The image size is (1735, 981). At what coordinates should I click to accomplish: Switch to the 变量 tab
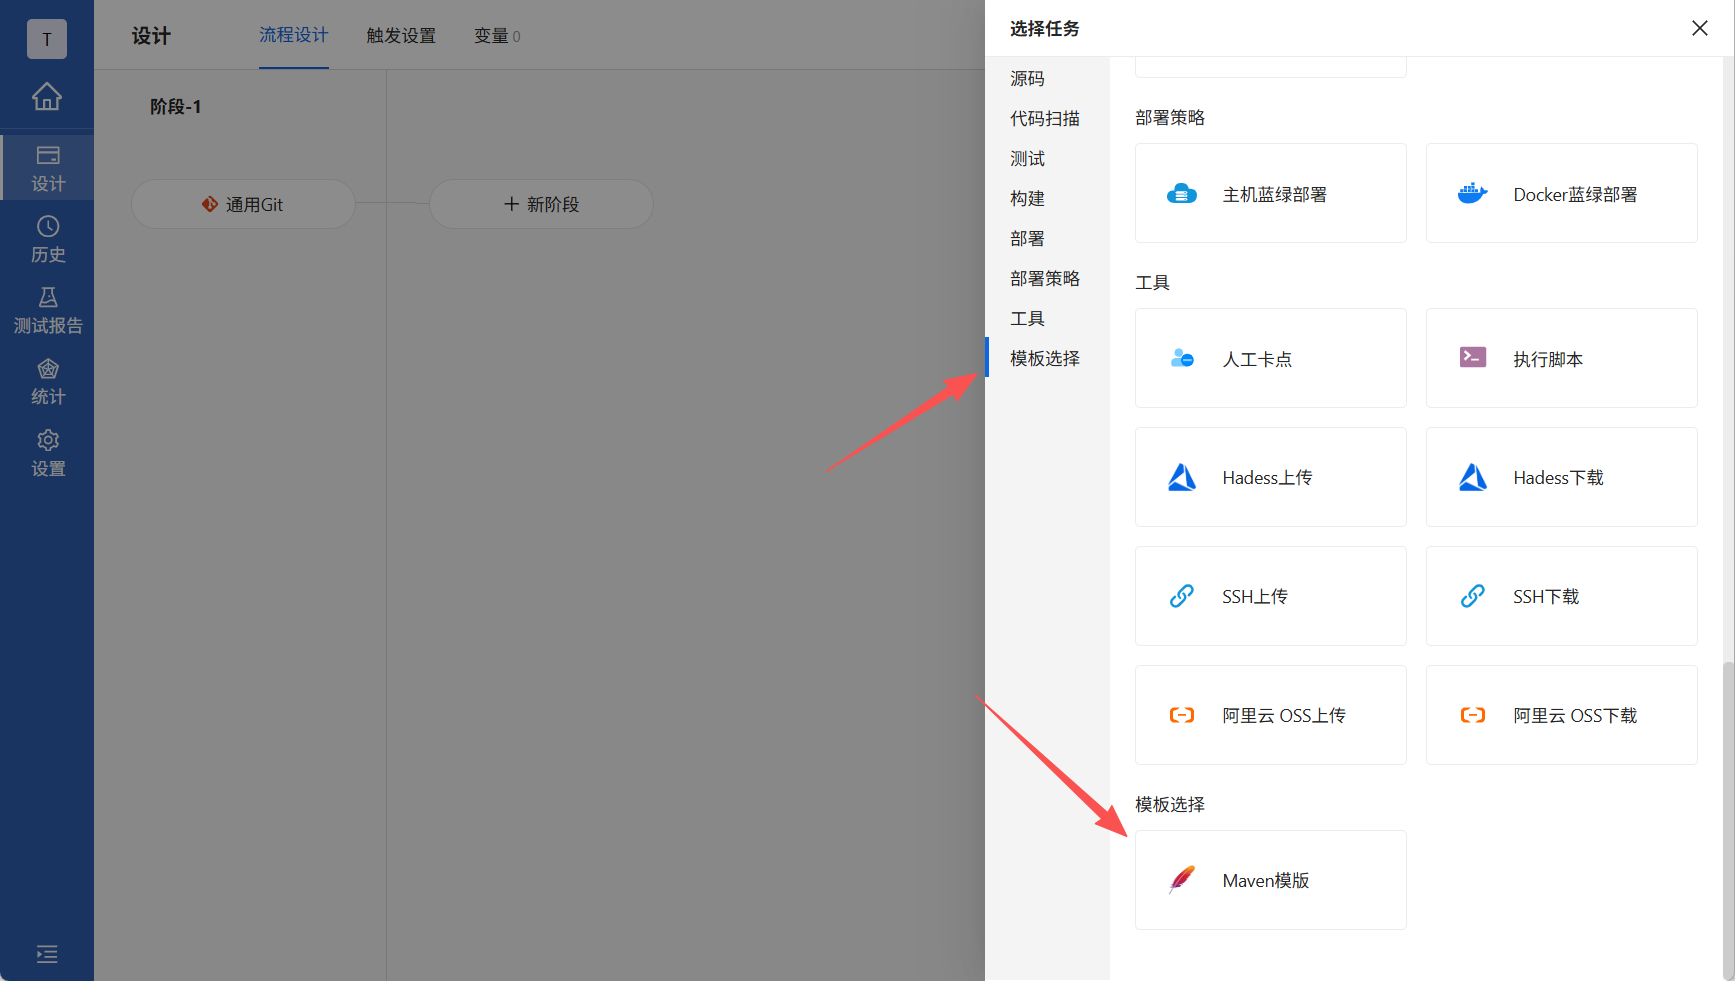point(496,35)
